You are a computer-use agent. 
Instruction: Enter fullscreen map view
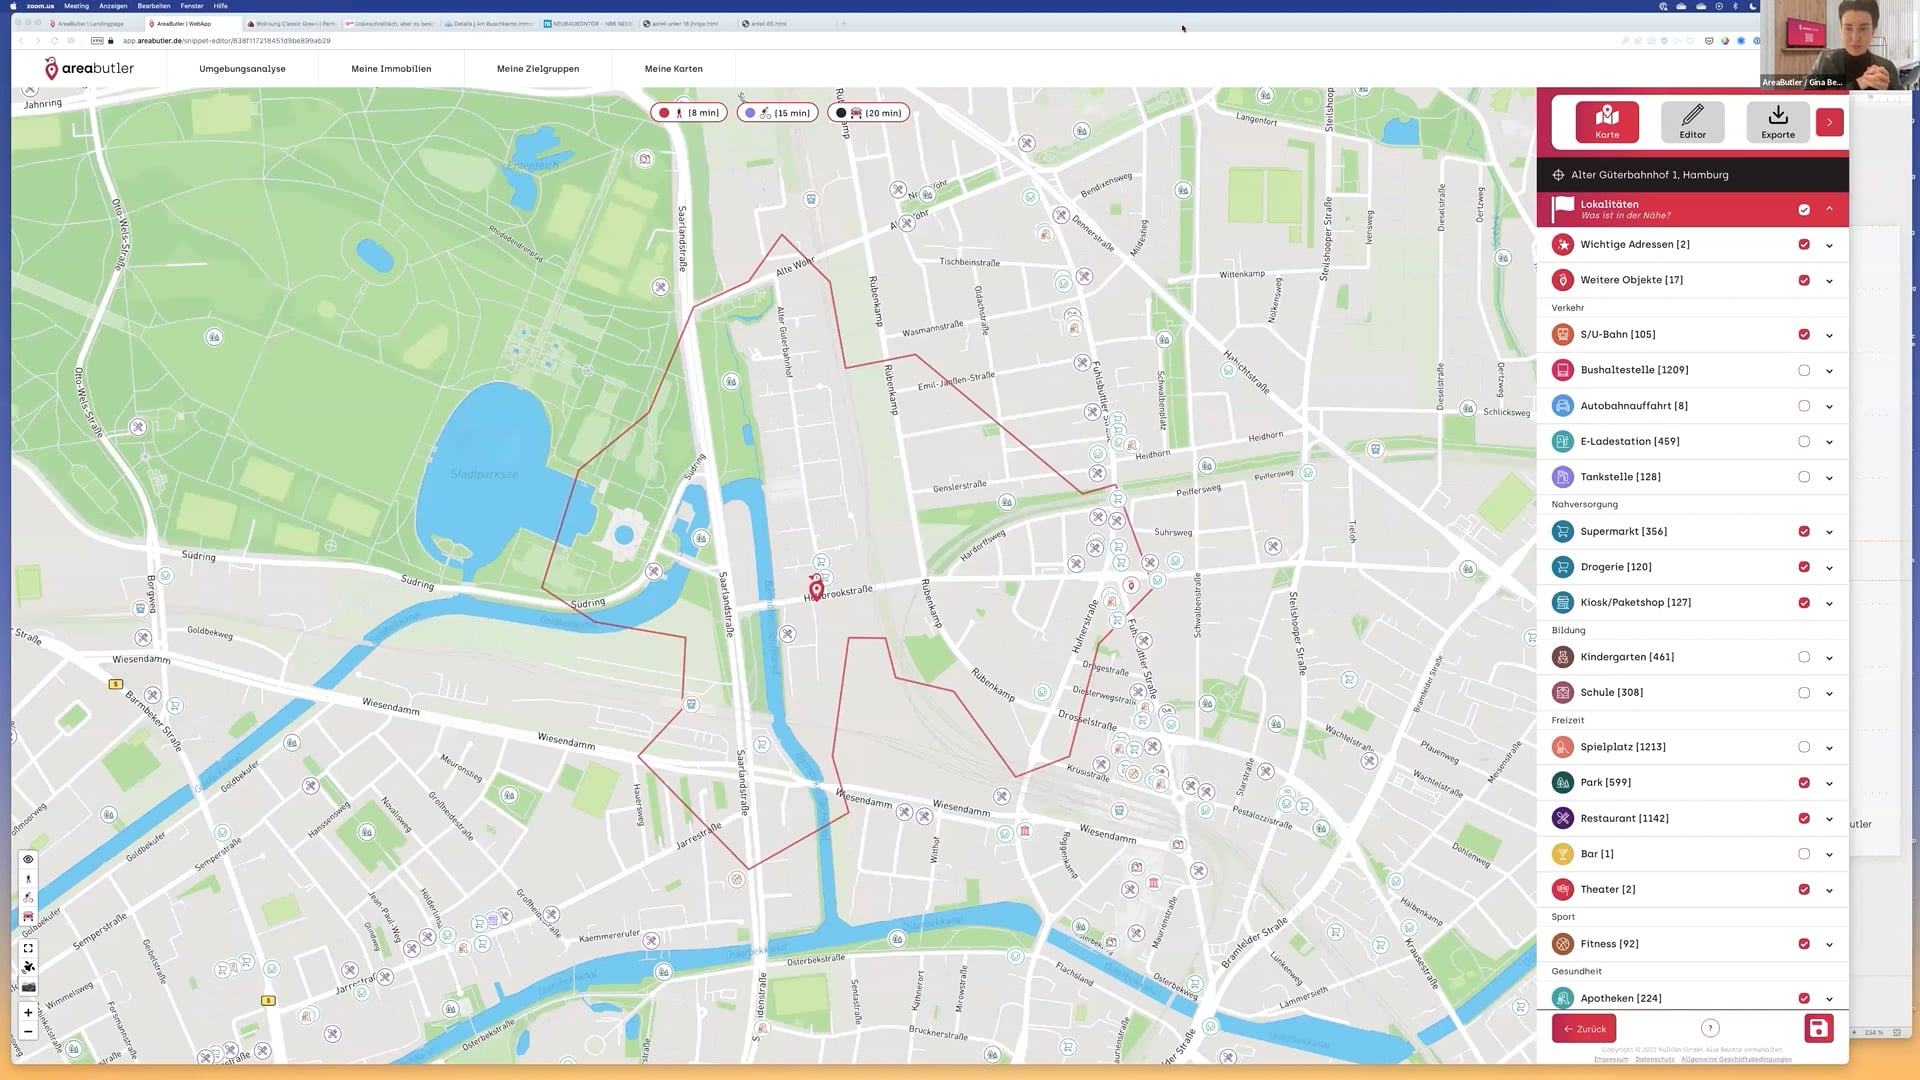28,948
